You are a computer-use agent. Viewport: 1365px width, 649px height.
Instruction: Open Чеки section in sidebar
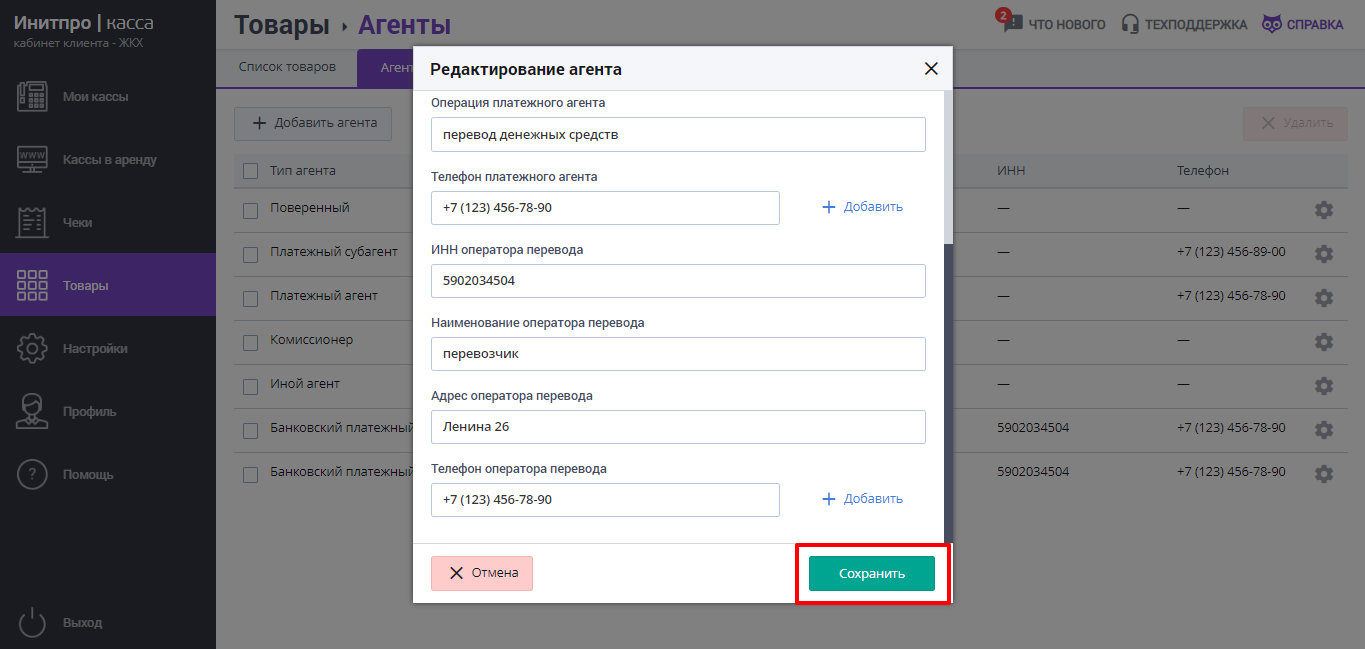[108, 223]
